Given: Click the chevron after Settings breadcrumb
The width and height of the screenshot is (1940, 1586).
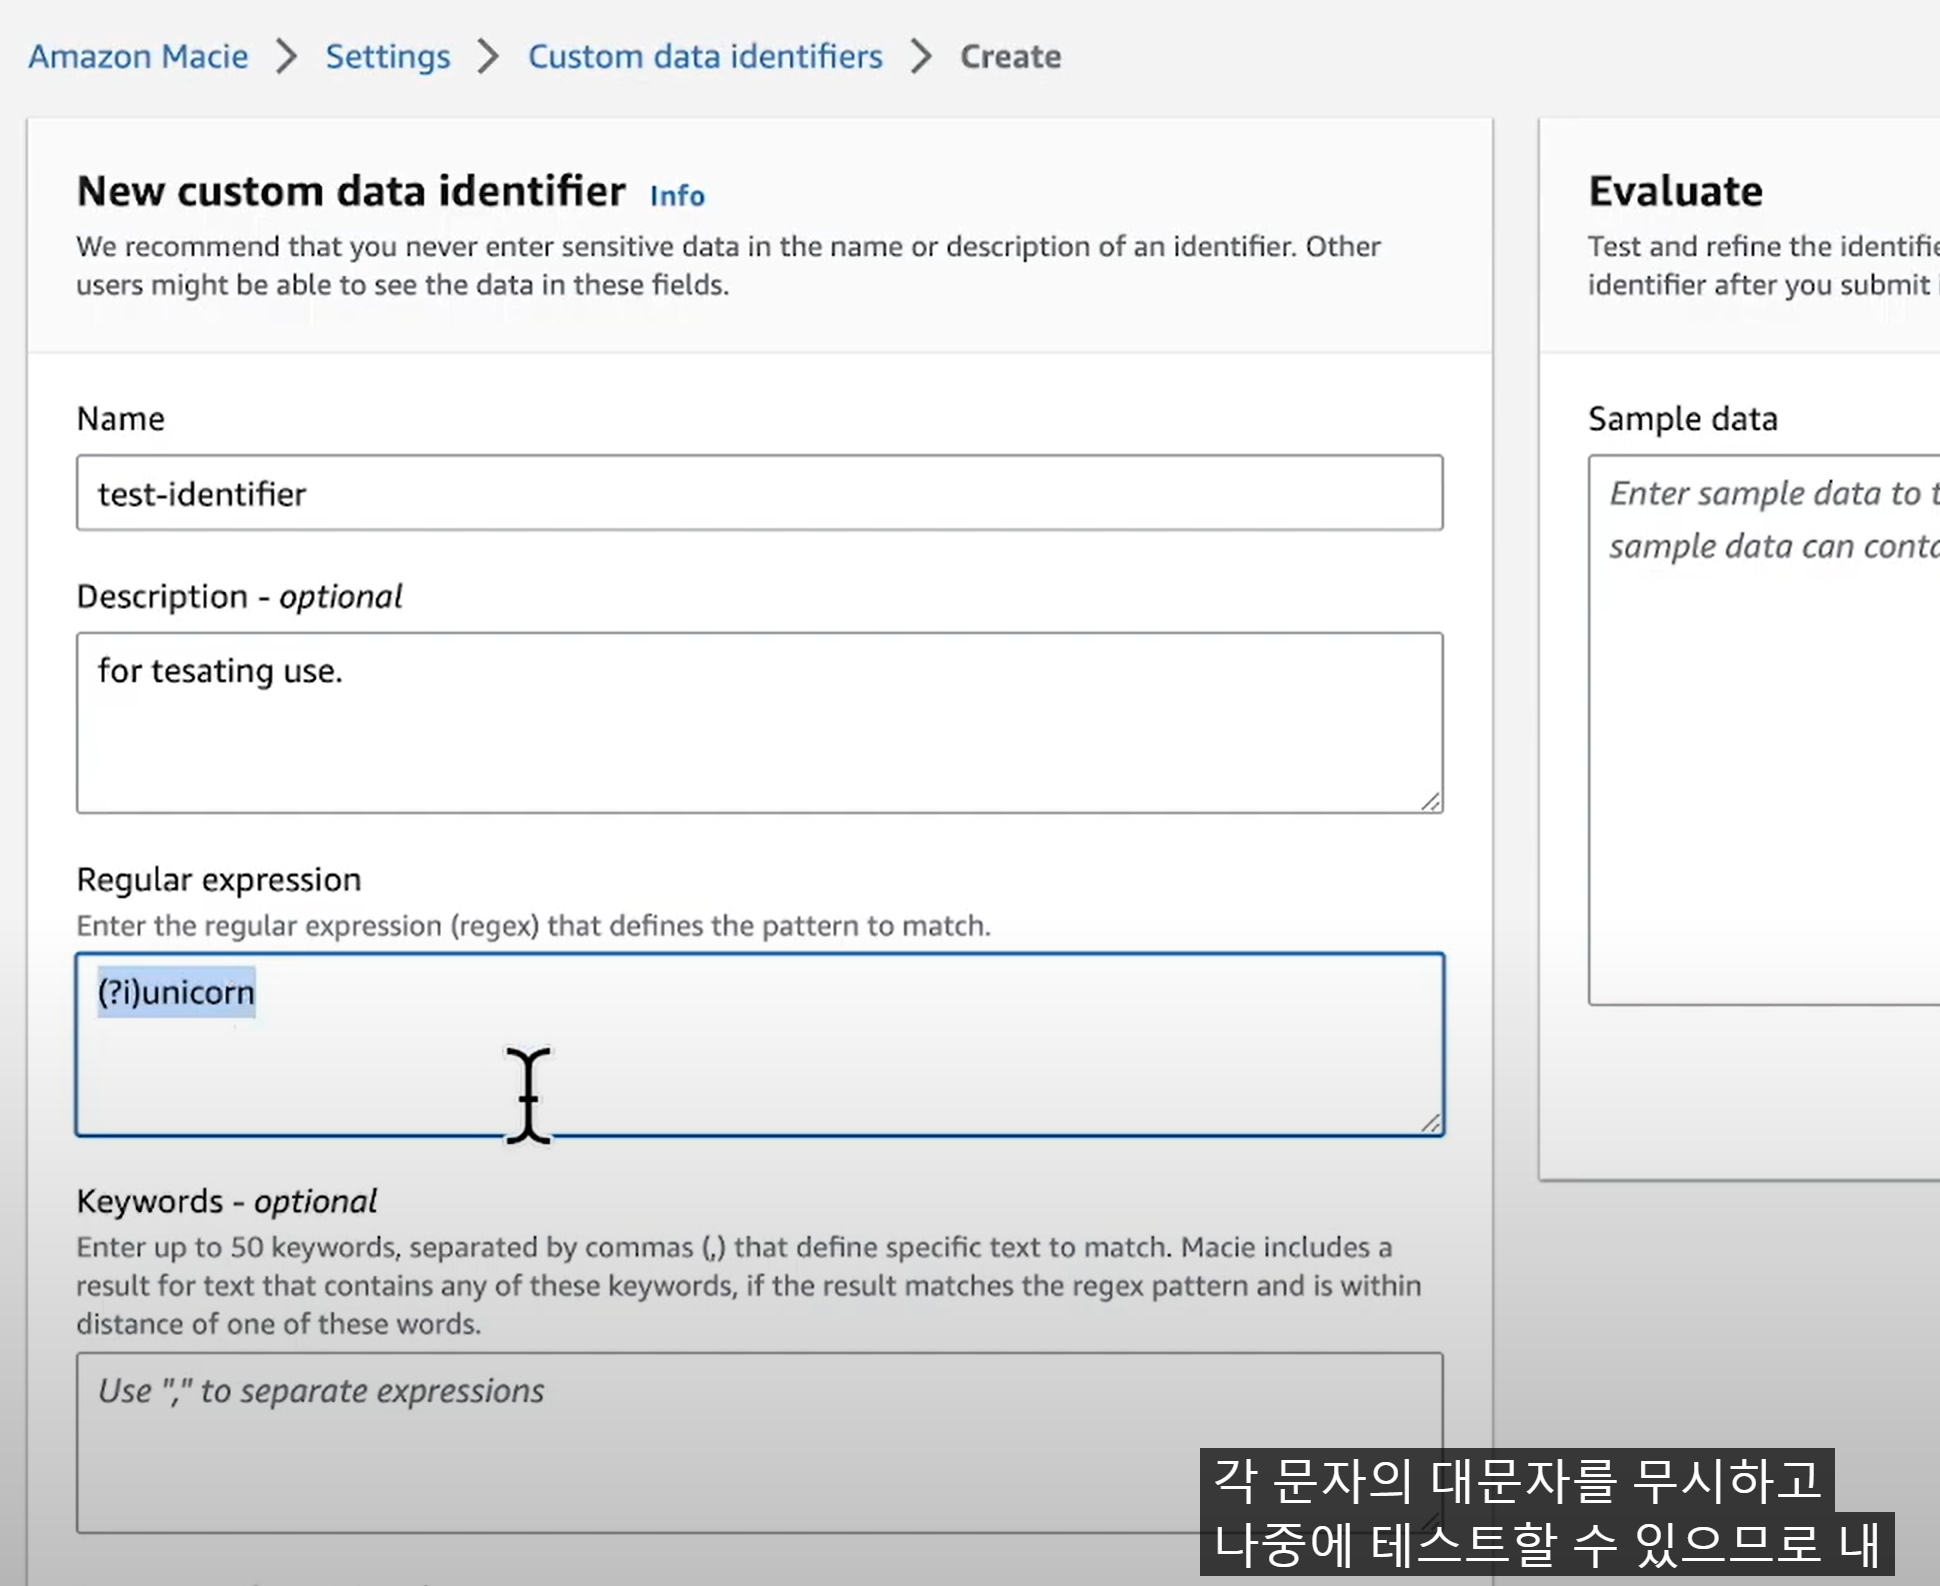Looking at the screenshot, I should tap(488, 56).
